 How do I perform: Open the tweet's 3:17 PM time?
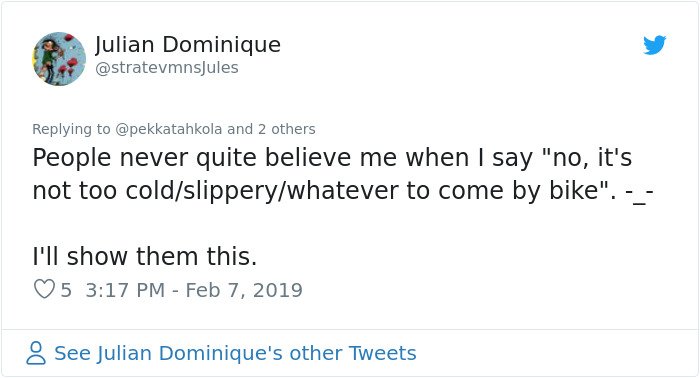(125, 290)
